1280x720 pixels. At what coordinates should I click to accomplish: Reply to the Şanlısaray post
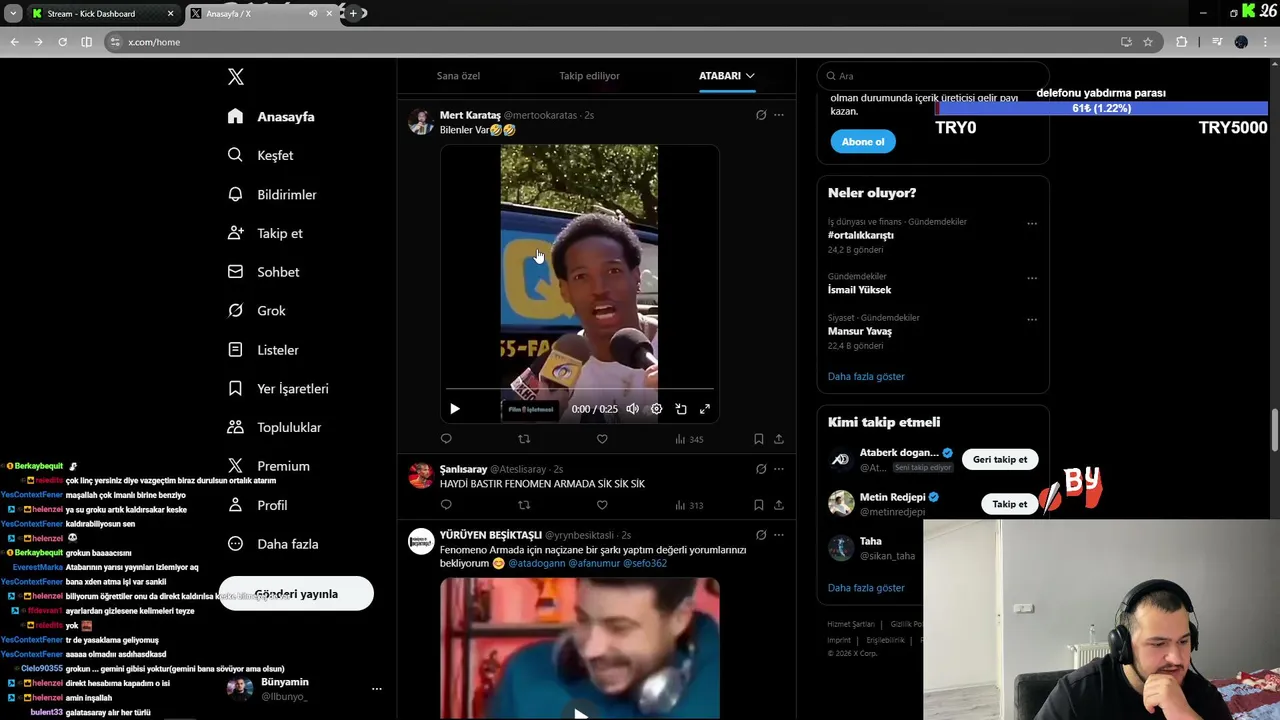click(446, 505)
